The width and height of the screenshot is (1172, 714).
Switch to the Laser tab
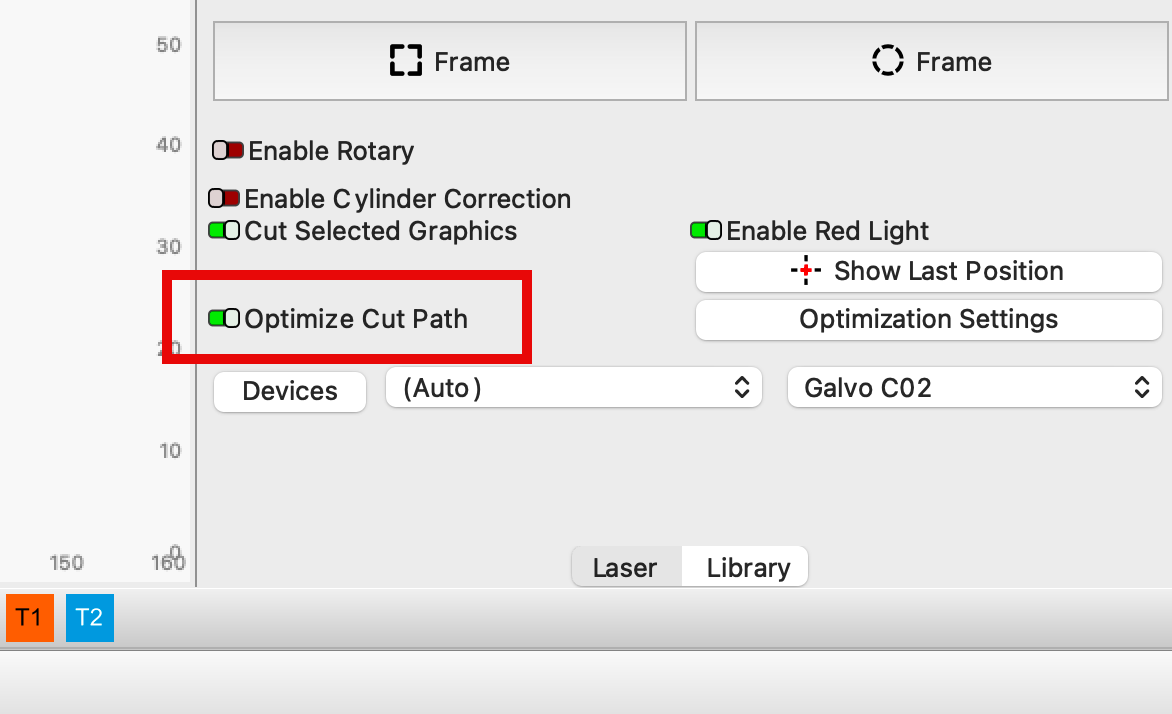[x=625, y=568]
